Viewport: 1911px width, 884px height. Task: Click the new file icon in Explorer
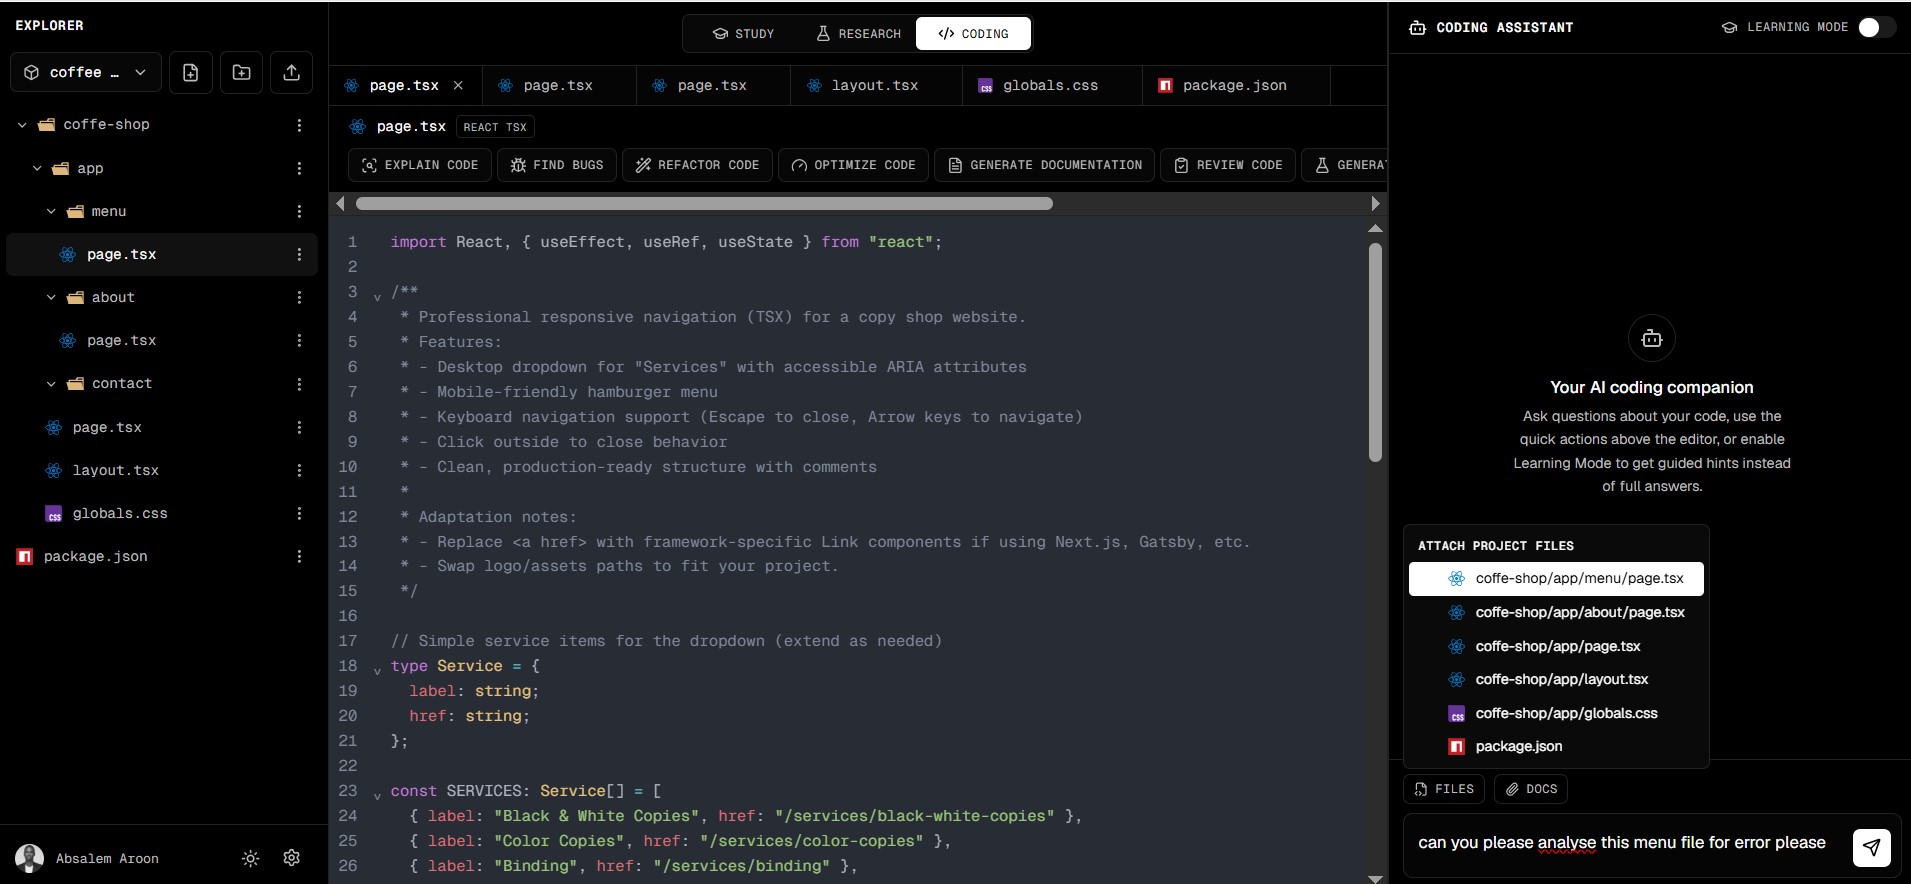[x=190, y=73]
